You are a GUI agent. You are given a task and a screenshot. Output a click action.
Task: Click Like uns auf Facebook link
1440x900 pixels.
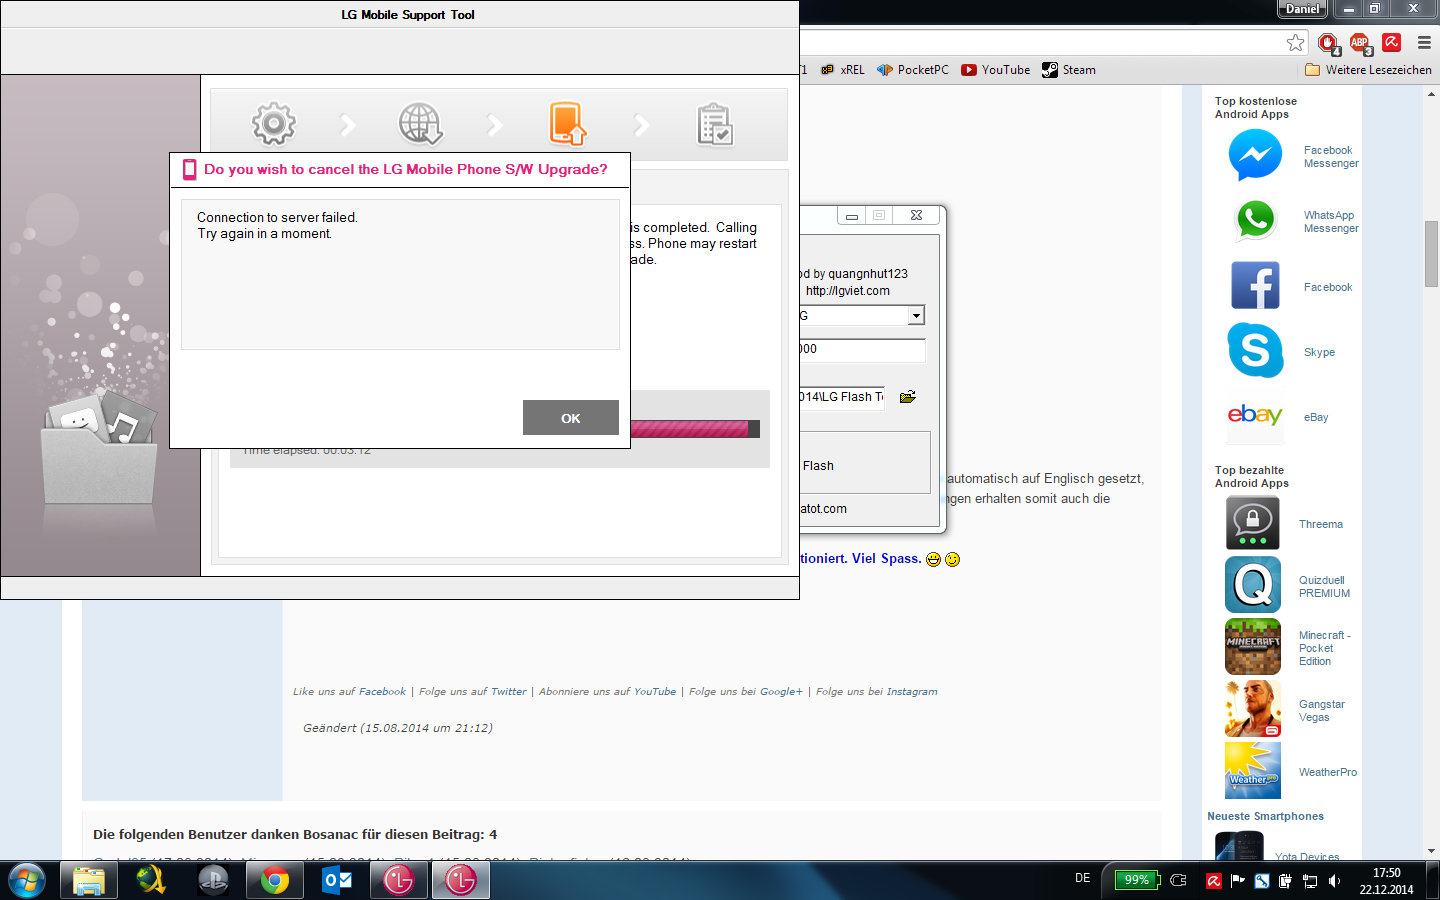[349, 691]
